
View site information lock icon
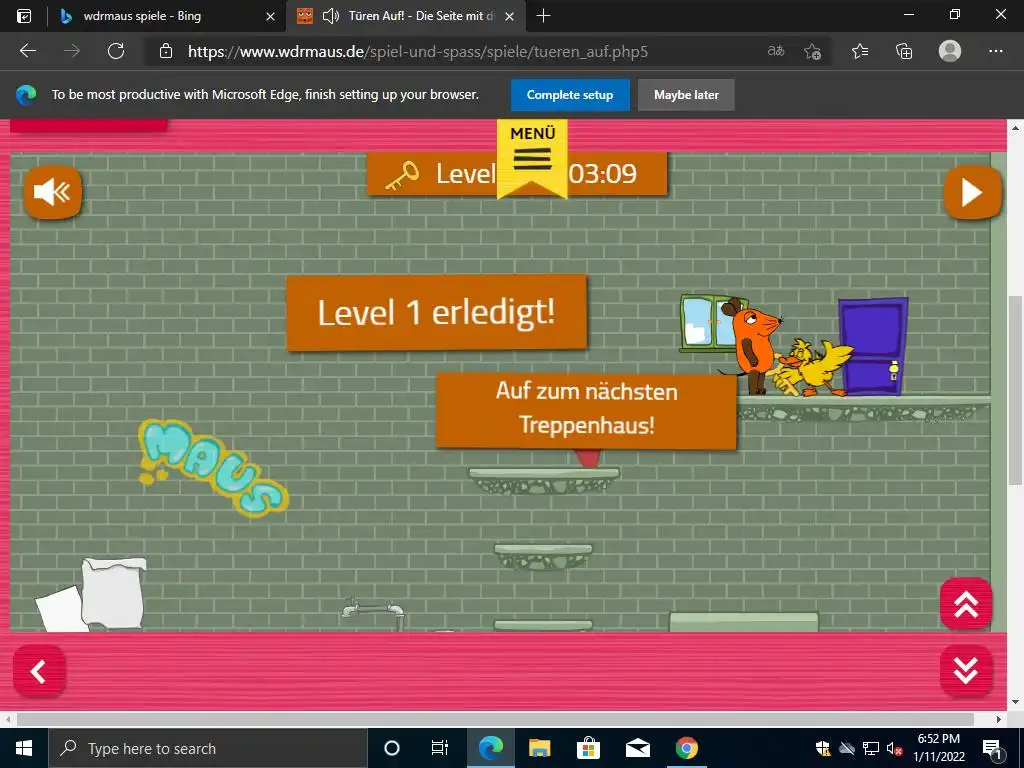coord(166,52)
